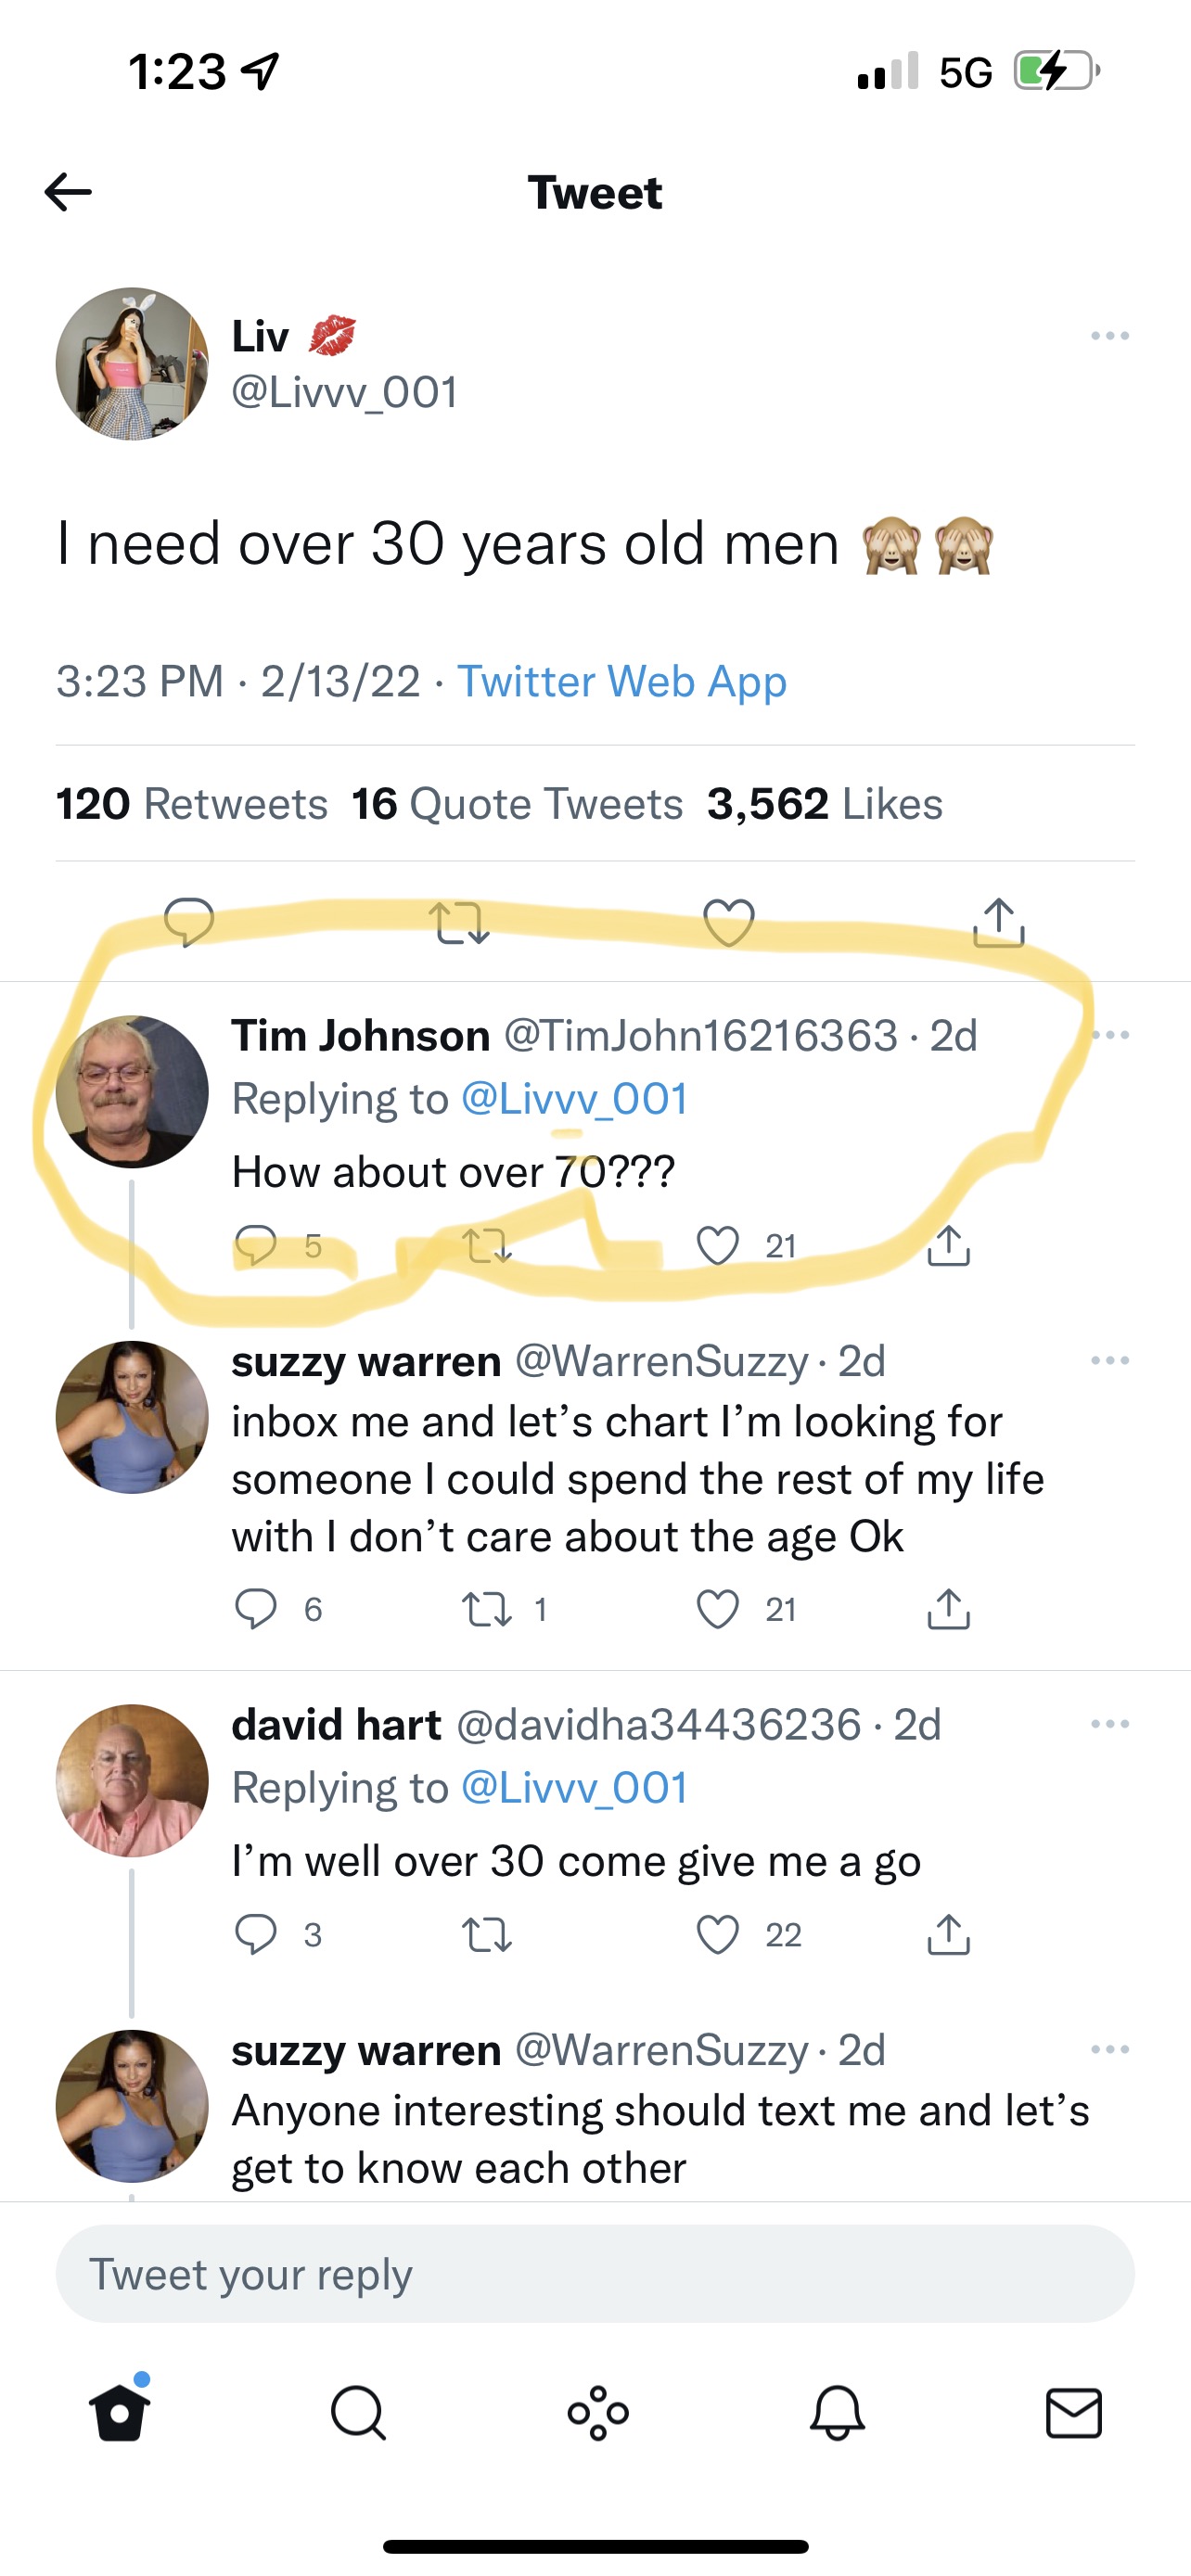
Task: Open Liv's profile picture
Action: click(132, 364)
